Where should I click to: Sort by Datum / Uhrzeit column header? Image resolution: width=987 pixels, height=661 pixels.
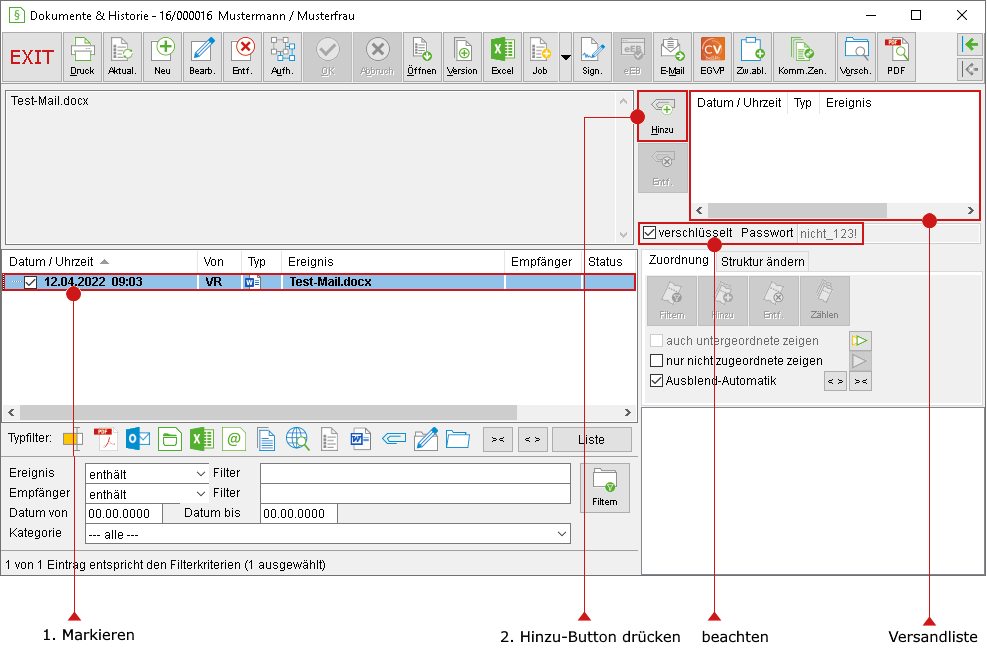pos(99,262)
